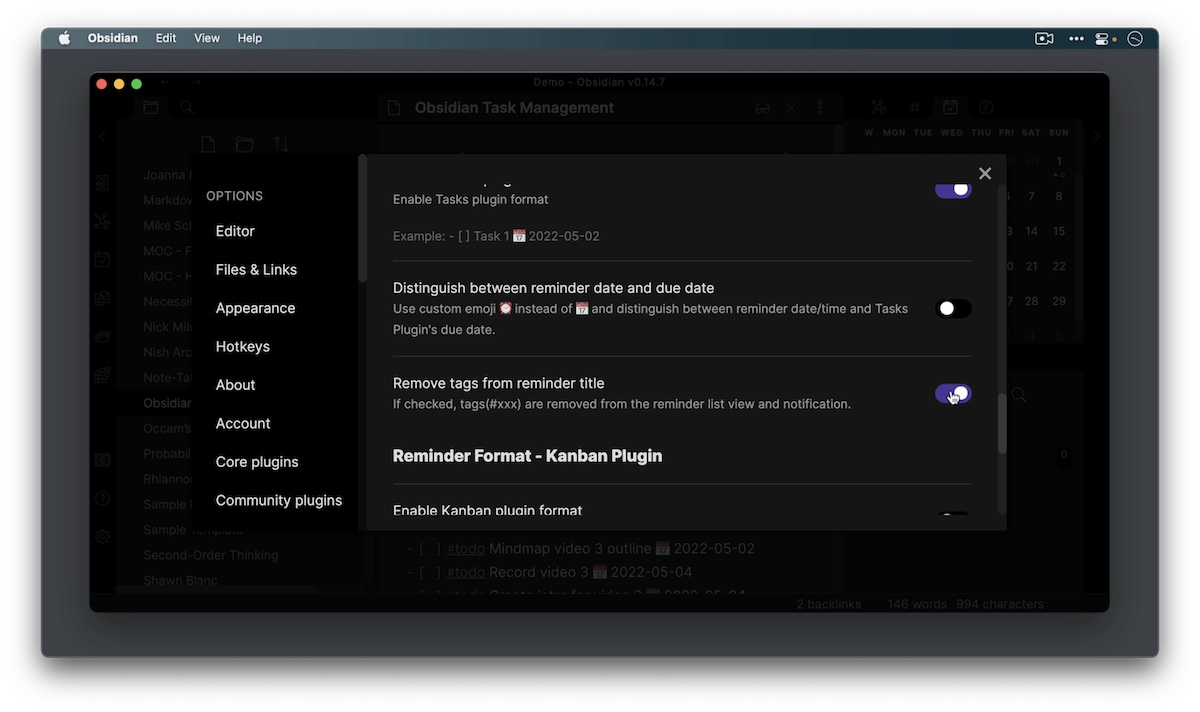This screenshot has width=1200, height=712.
Task: Open the file explorer tab icon
Action: tap(151, 107)
